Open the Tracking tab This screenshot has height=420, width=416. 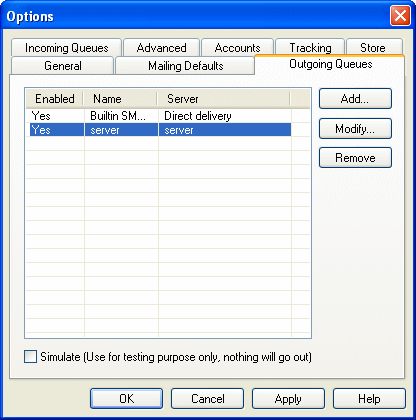[x=310, y=47]
